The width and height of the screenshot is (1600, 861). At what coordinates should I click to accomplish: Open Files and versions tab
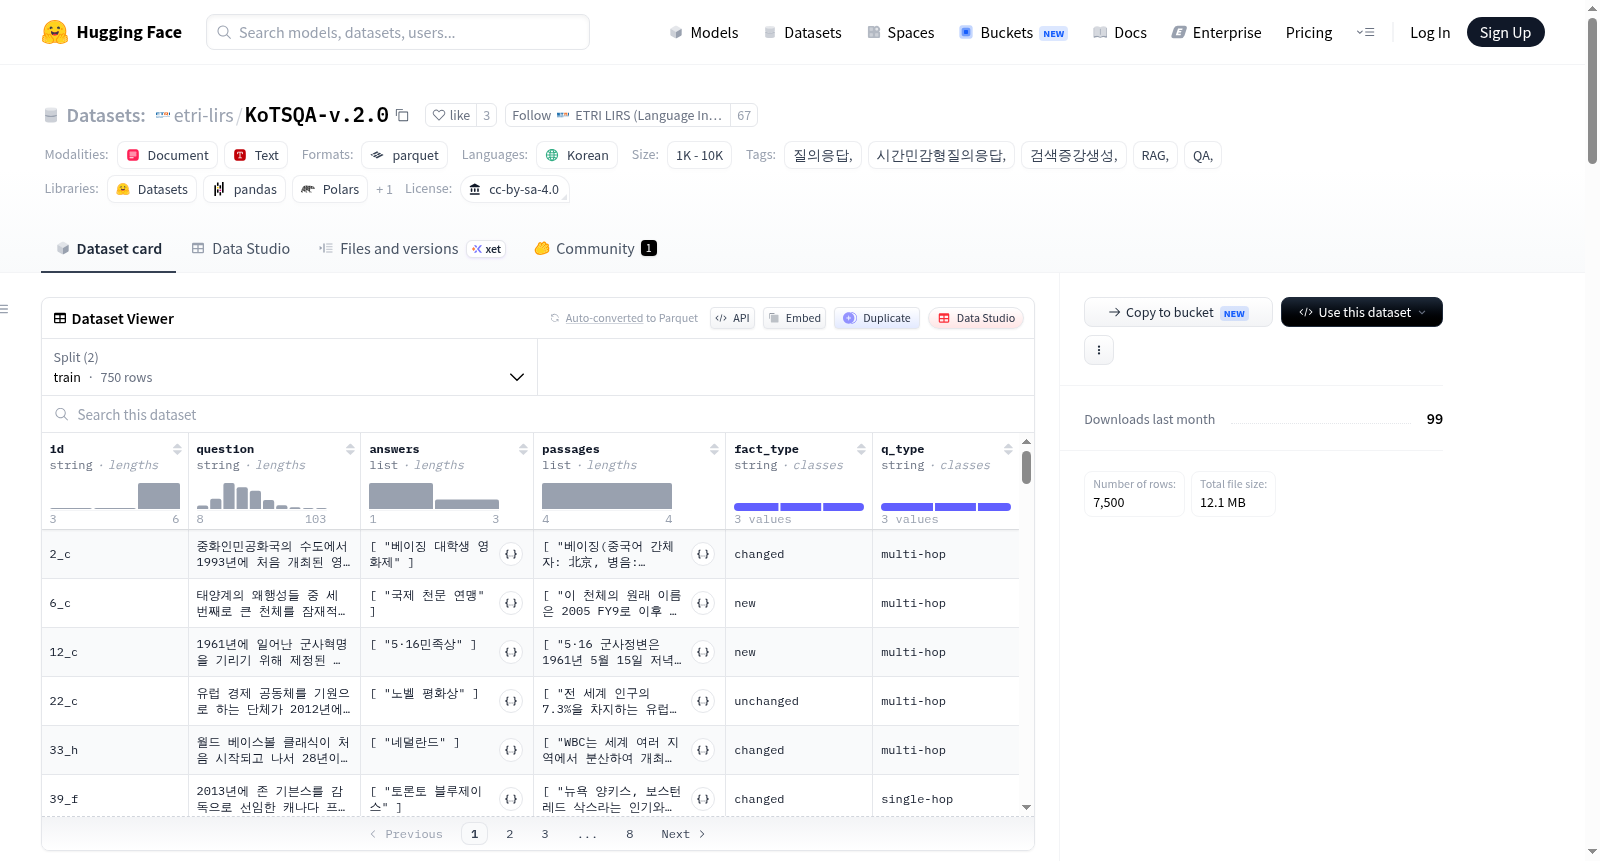412,248
